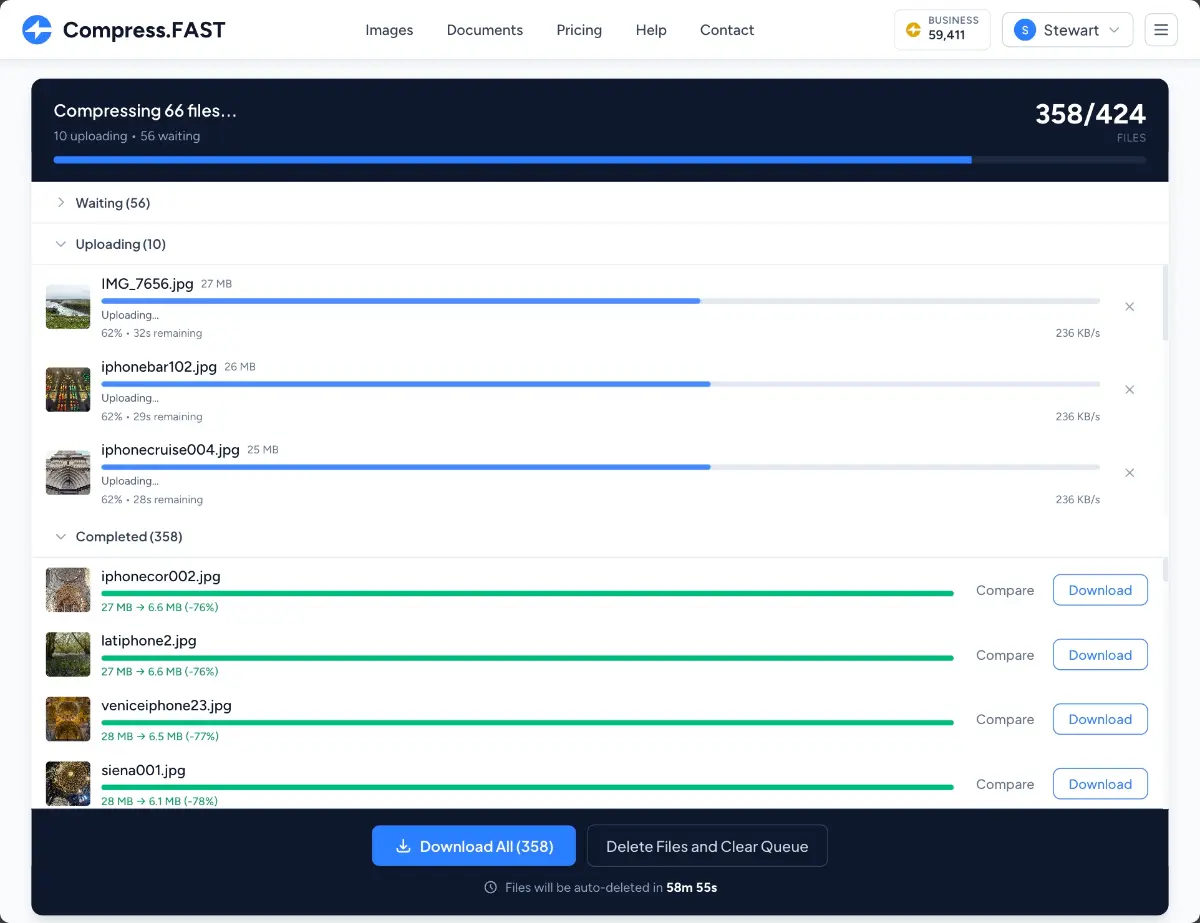Viewport: 1200px width, 923px height.
Task: Cancel the IMG_7656.jpg upload with its X
Action: (x=1129, y=307)
